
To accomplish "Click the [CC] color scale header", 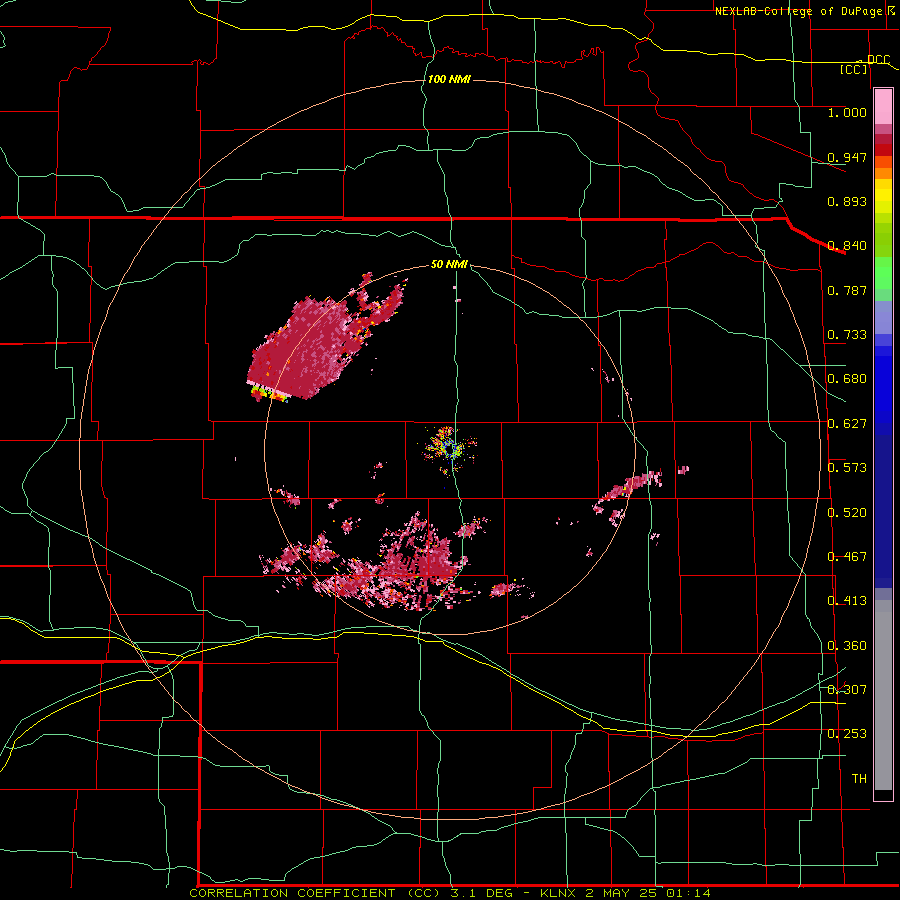I will 854,69.
